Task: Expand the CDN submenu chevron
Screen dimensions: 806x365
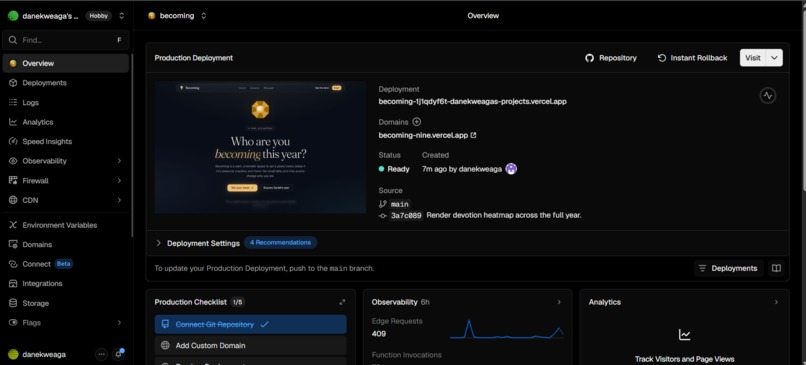Action: tap(119, 200)
